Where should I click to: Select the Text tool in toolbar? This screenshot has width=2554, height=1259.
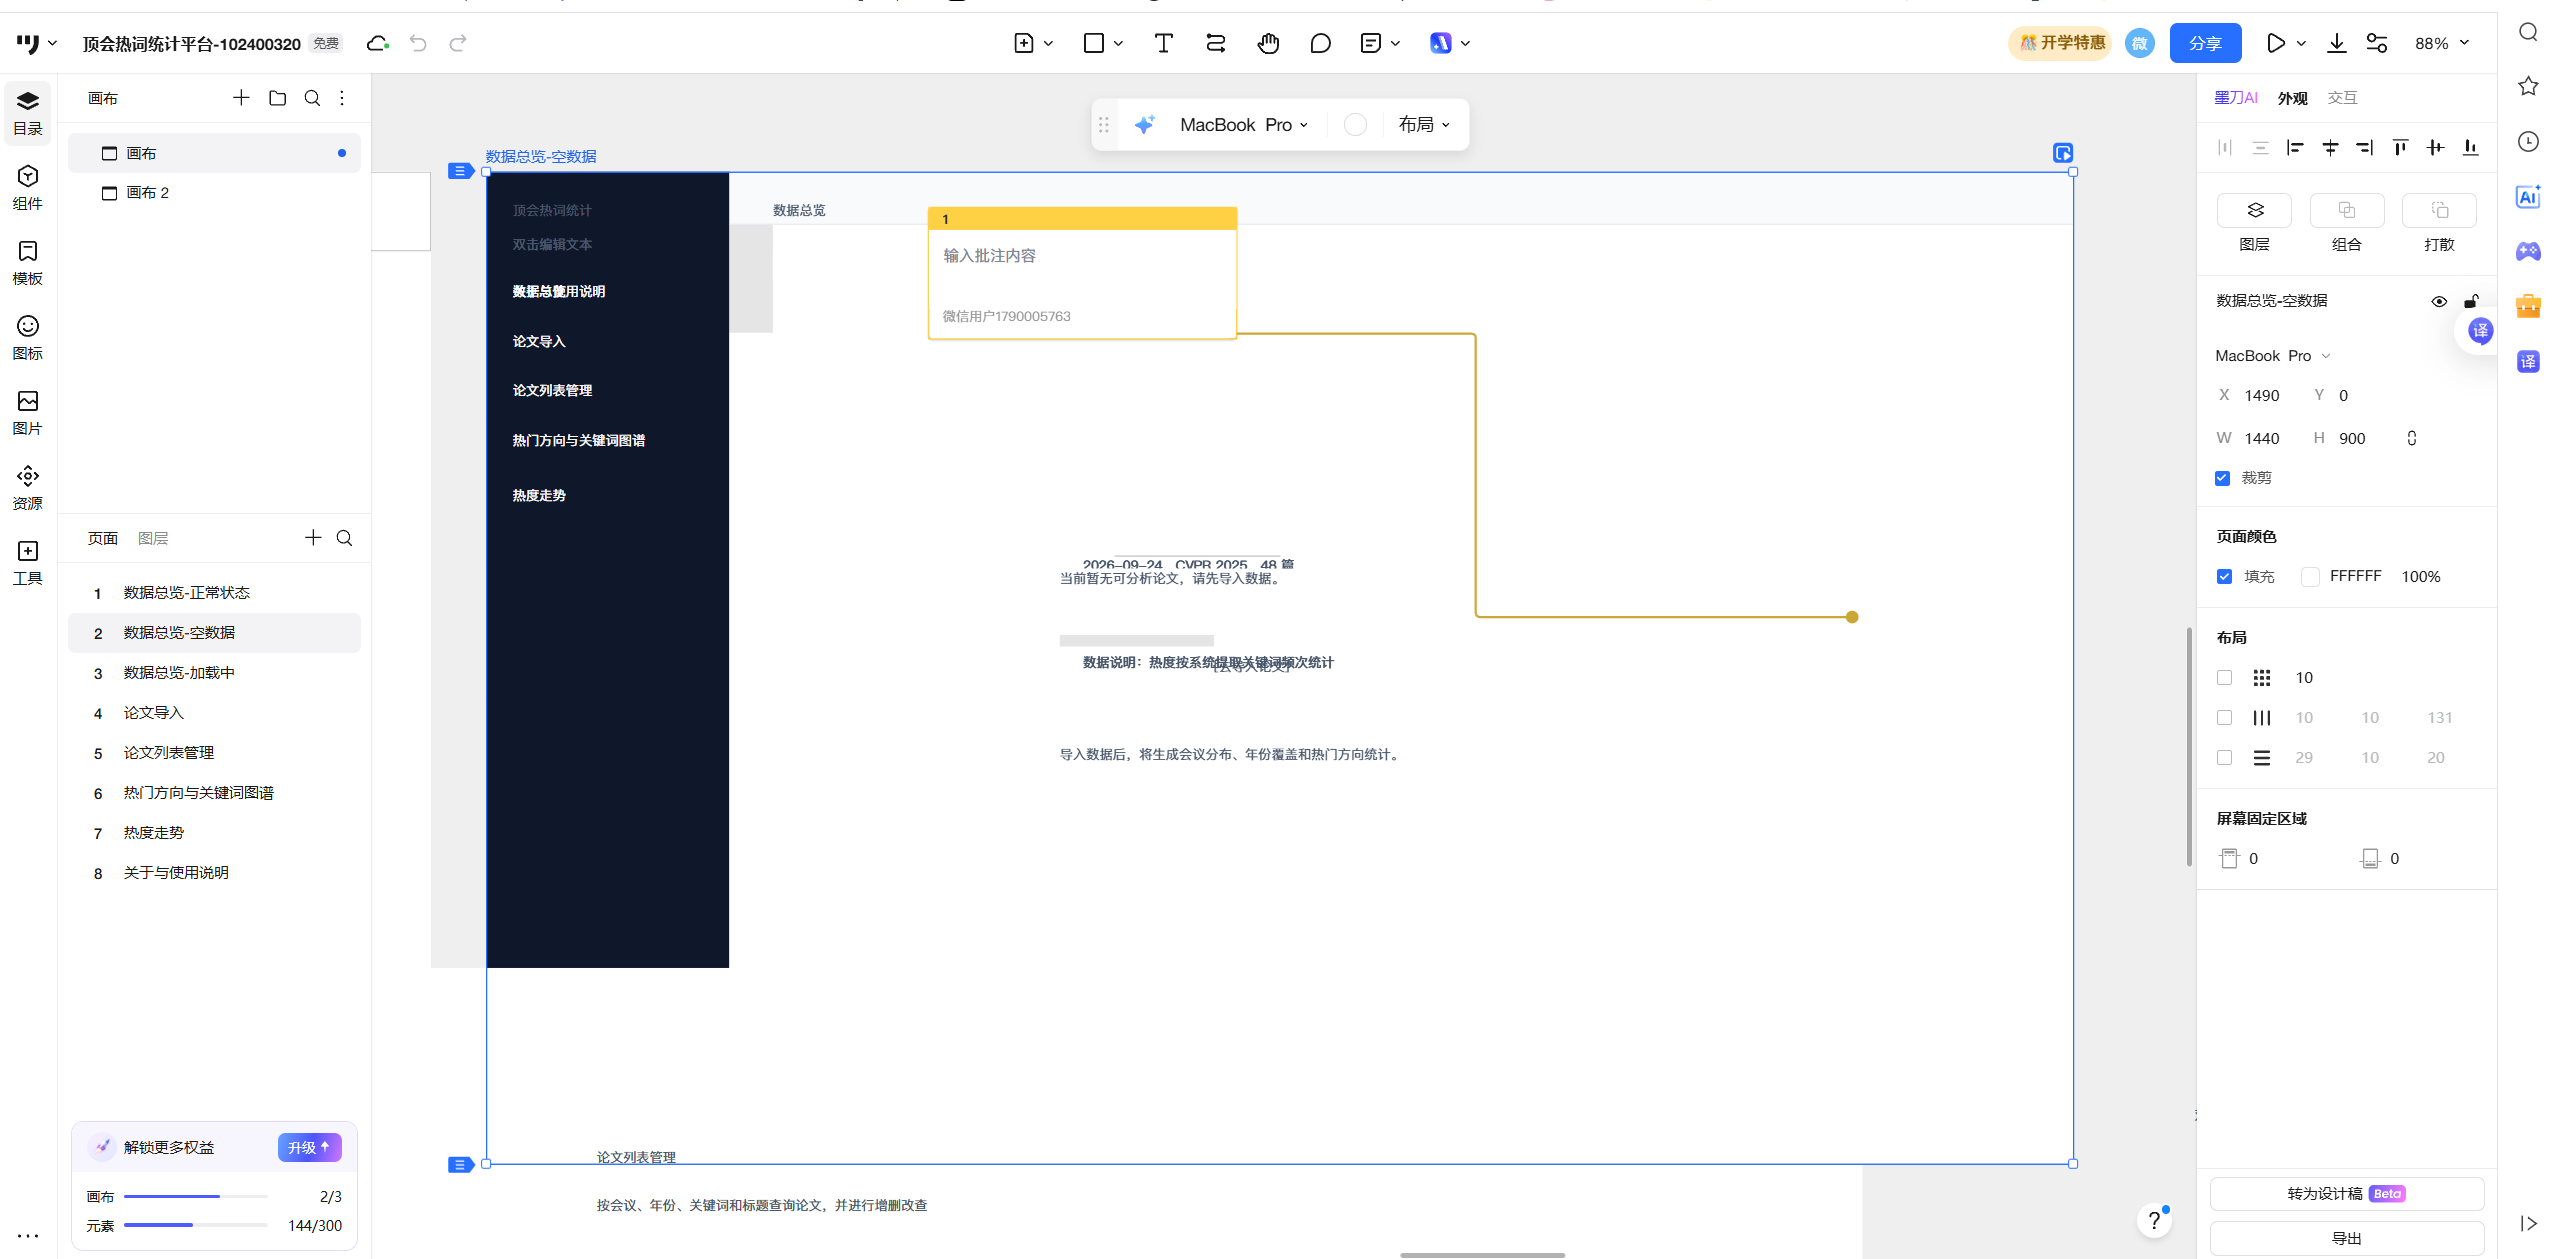[x=1163, y=43]
